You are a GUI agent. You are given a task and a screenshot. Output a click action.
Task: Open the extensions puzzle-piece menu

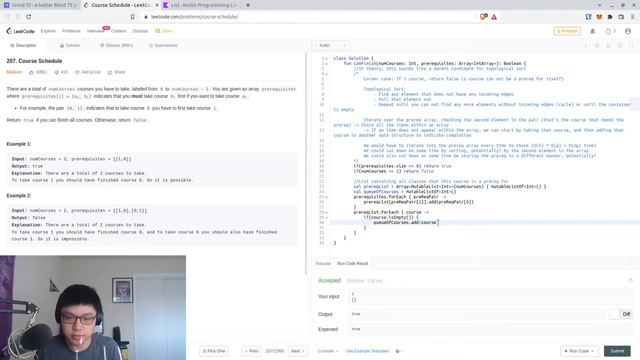click(x=610, y=17)
